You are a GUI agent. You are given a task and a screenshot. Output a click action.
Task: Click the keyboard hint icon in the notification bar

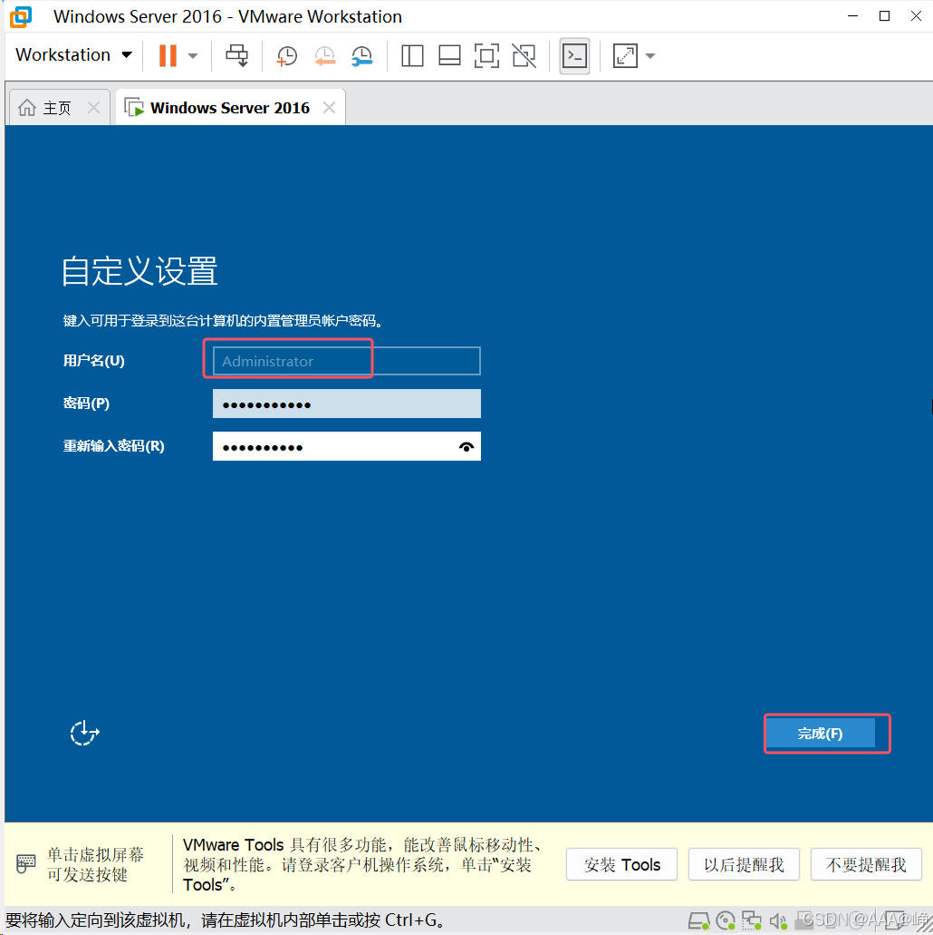[x=26, y=863]
